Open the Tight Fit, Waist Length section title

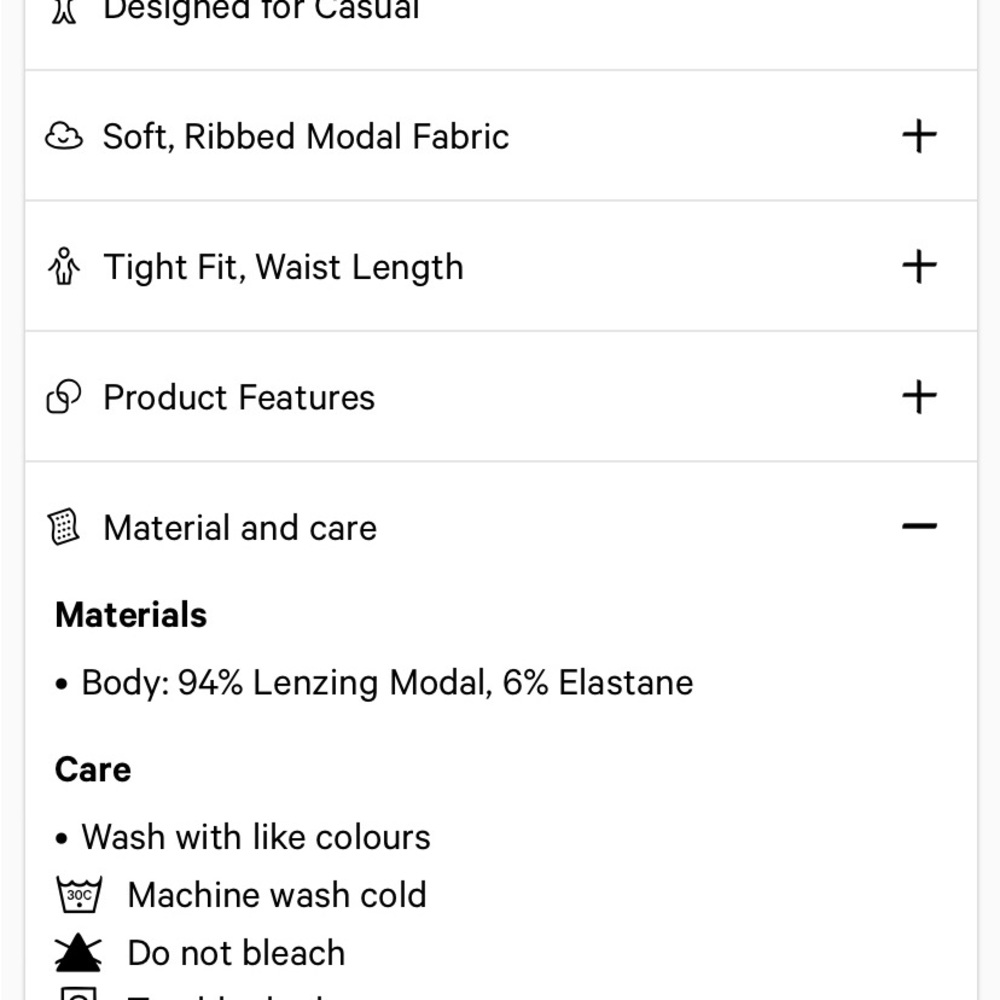(x=283, y=267)
